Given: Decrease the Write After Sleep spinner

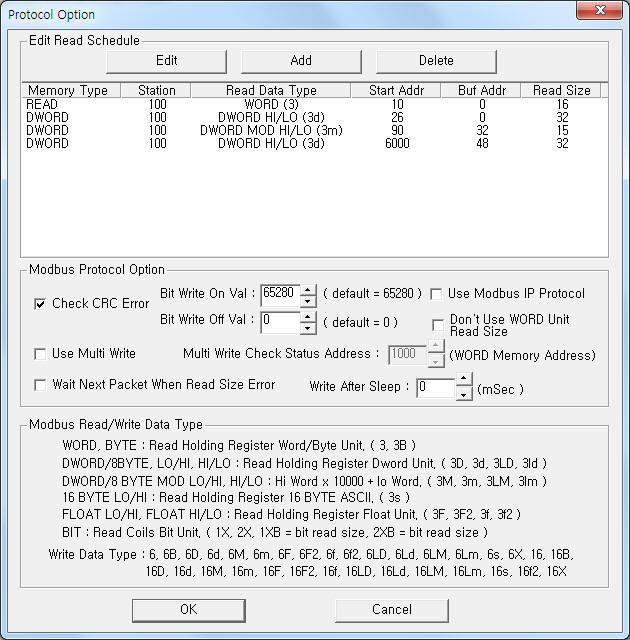Looking at the screenshot, I should tap(464, 395).
